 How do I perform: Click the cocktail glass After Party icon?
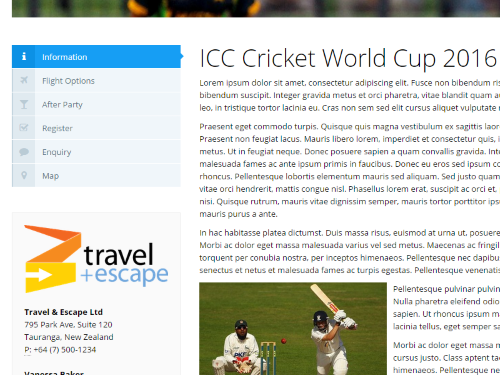[x=24, y=104]
